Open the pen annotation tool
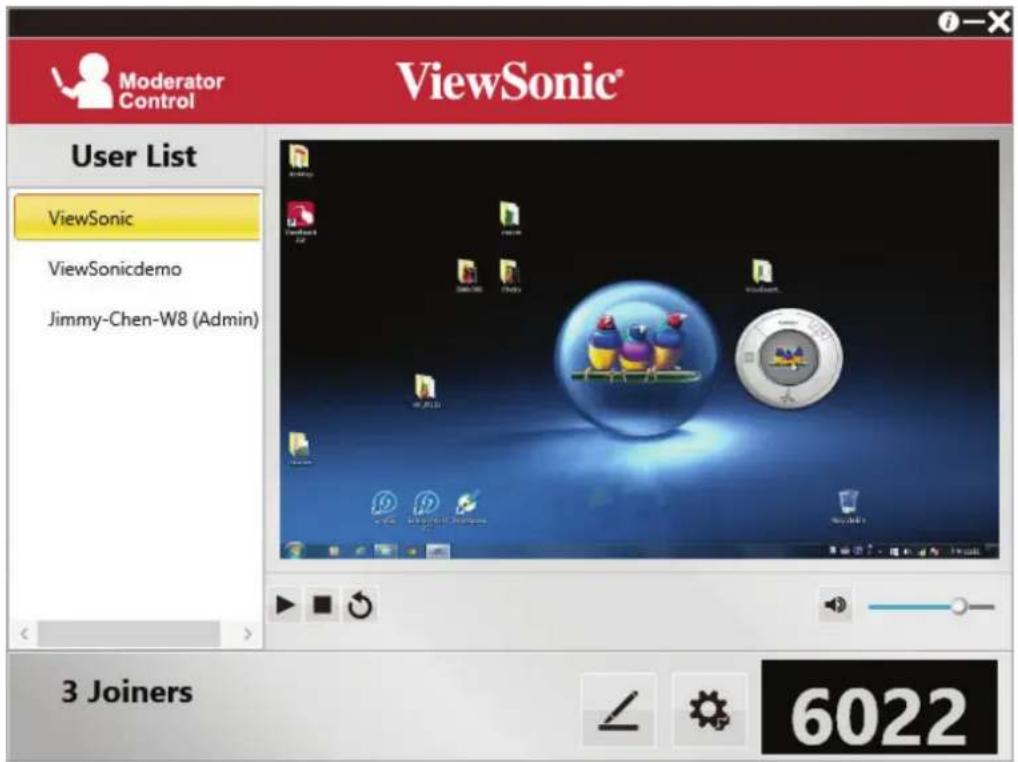Viewport: 1018px width, 762px height. 619,710
